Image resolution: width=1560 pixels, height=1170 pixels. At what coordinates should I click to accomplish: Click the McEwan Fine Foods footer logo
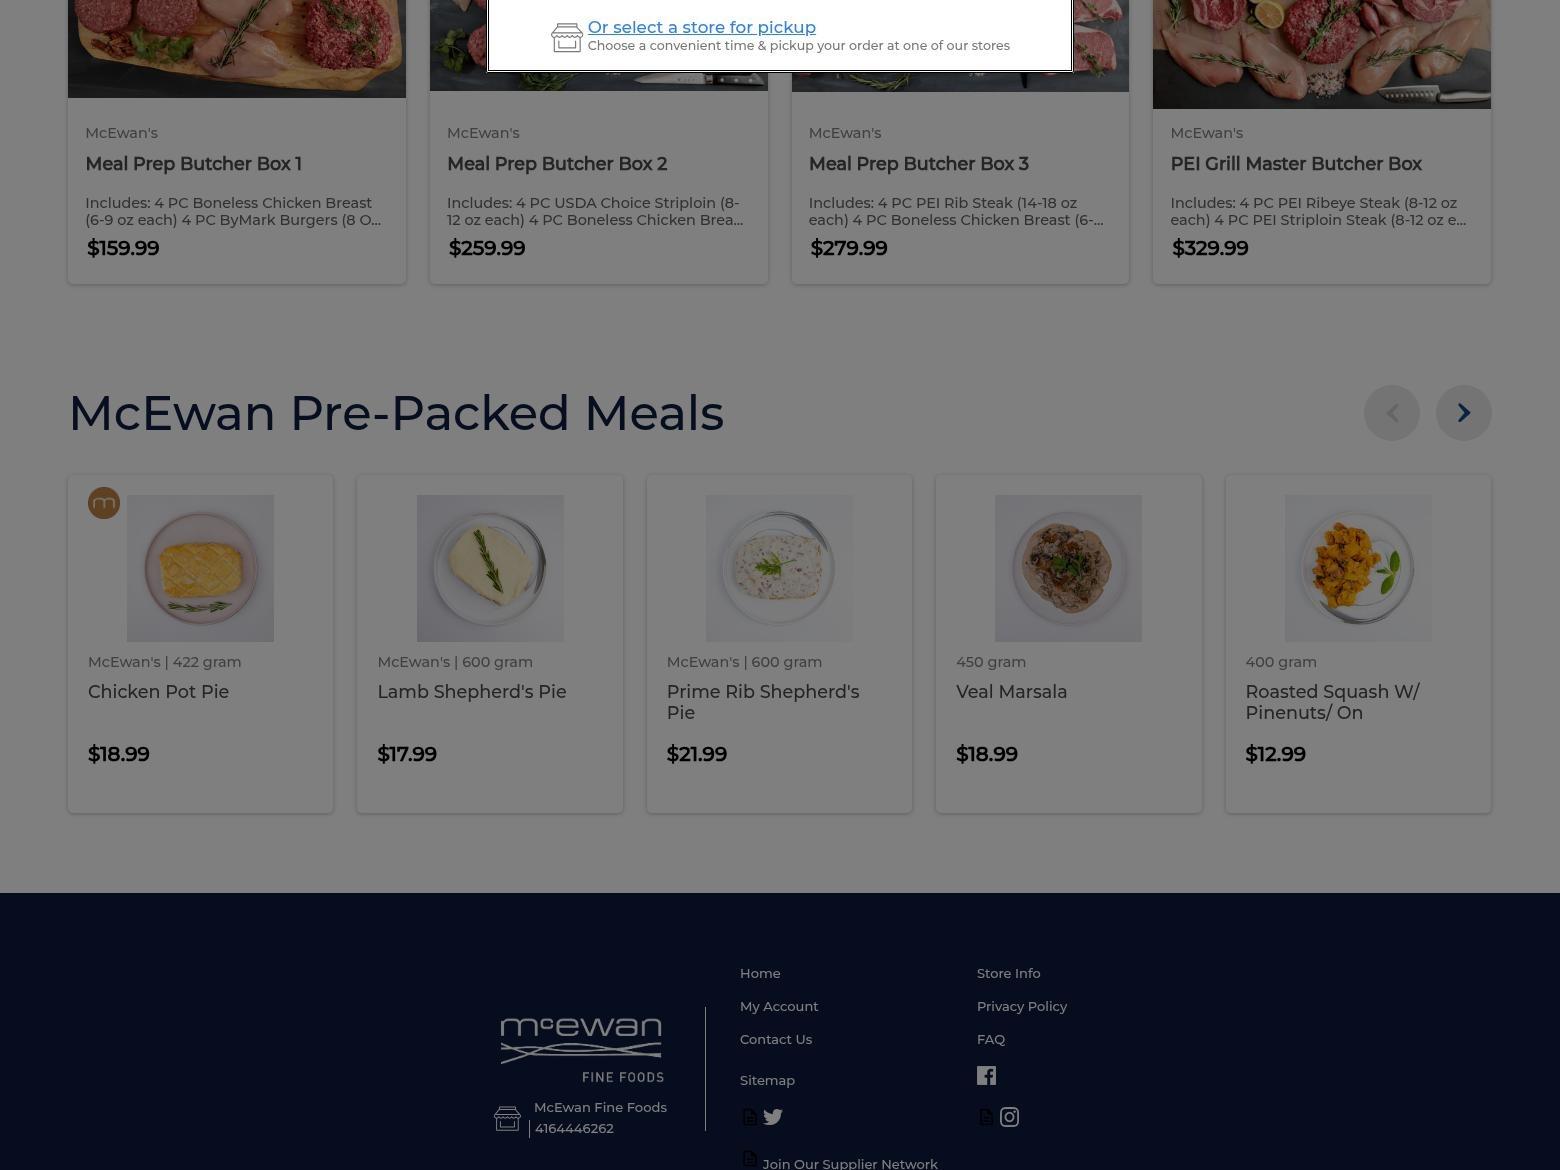(582, 1049)
